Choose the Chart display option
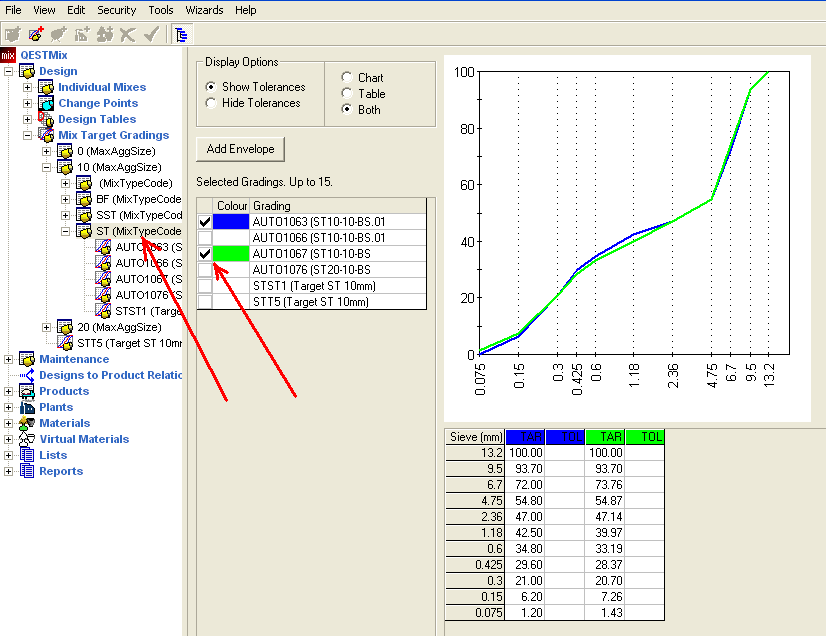Image resolution: width=826 pixels, height=636 pixels. [346, 78]
